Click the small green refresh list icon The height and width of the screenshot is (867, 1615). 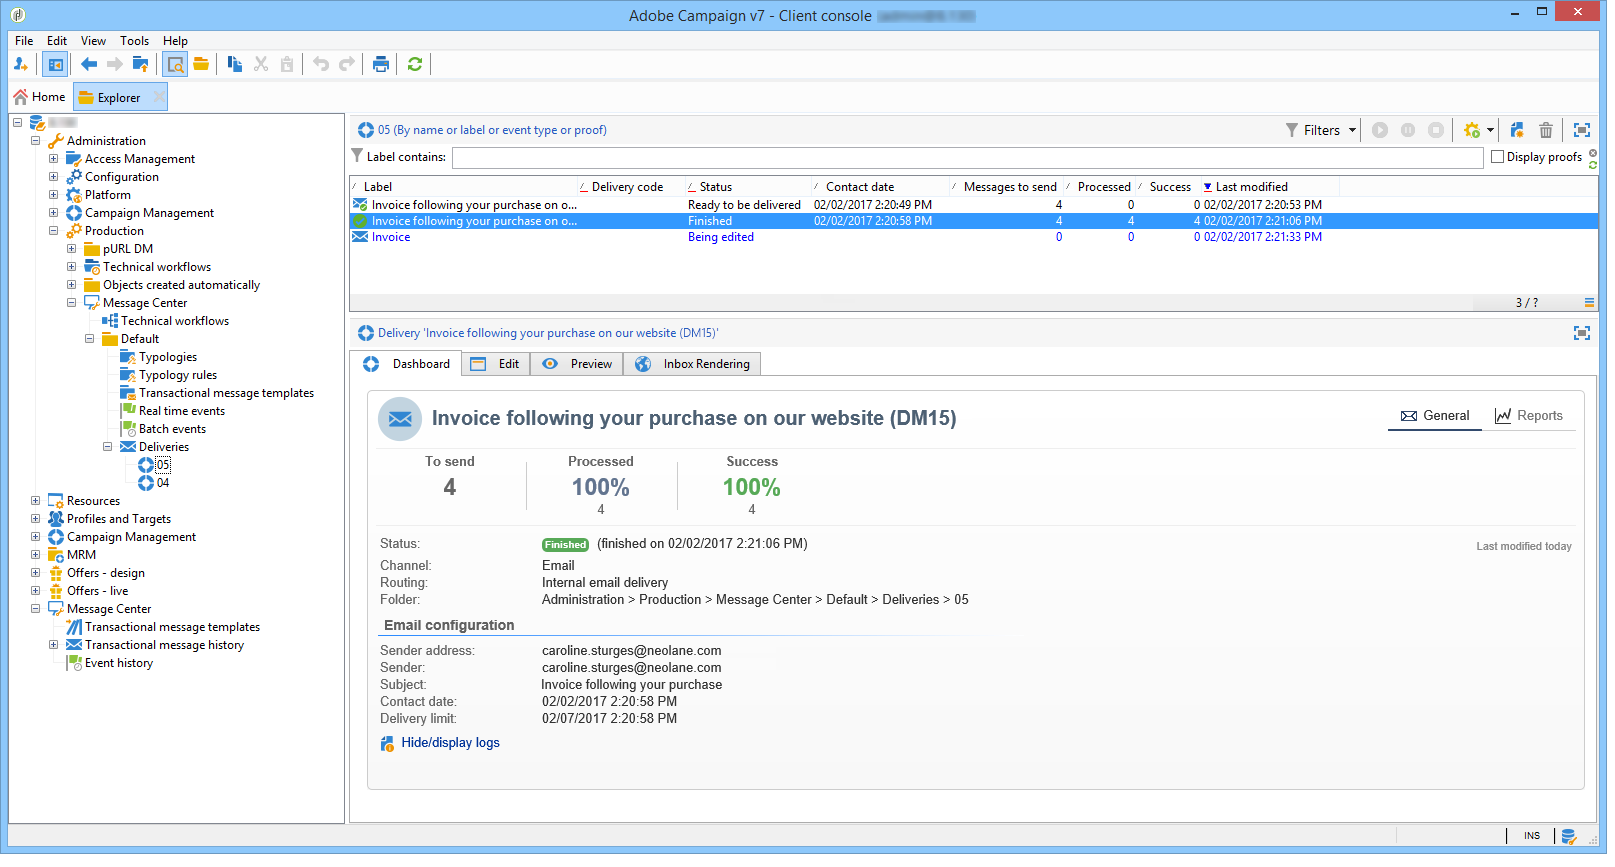pos(1593,165)
